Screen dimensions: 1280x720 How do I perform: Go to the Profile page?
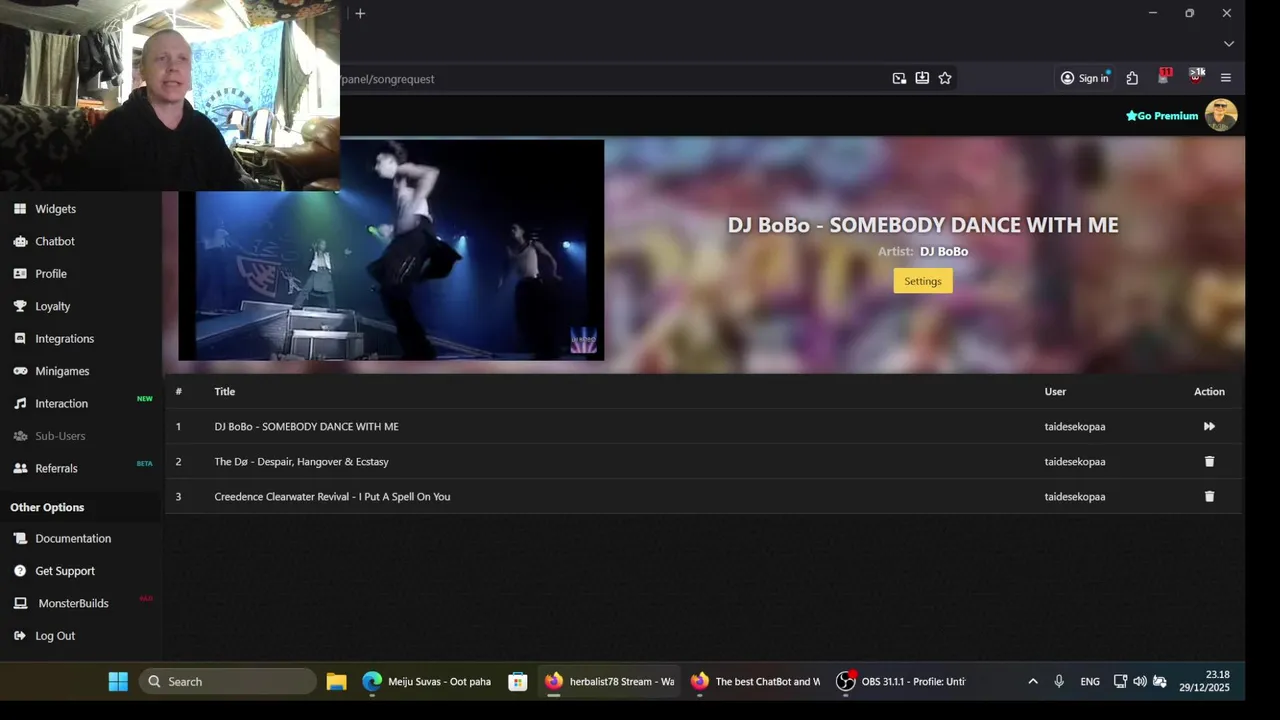click(x=51, y=274)
